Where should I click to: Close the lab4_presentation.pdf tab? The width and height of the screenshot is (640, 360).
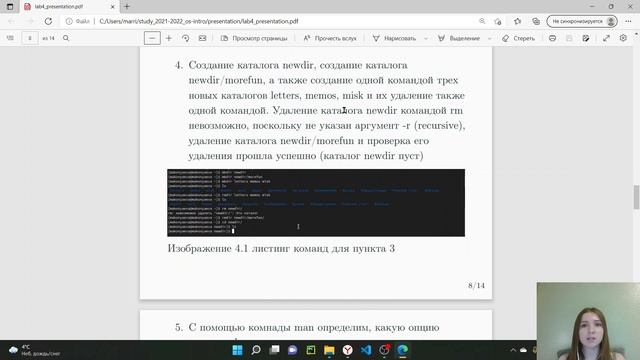[x=113, y=7]
